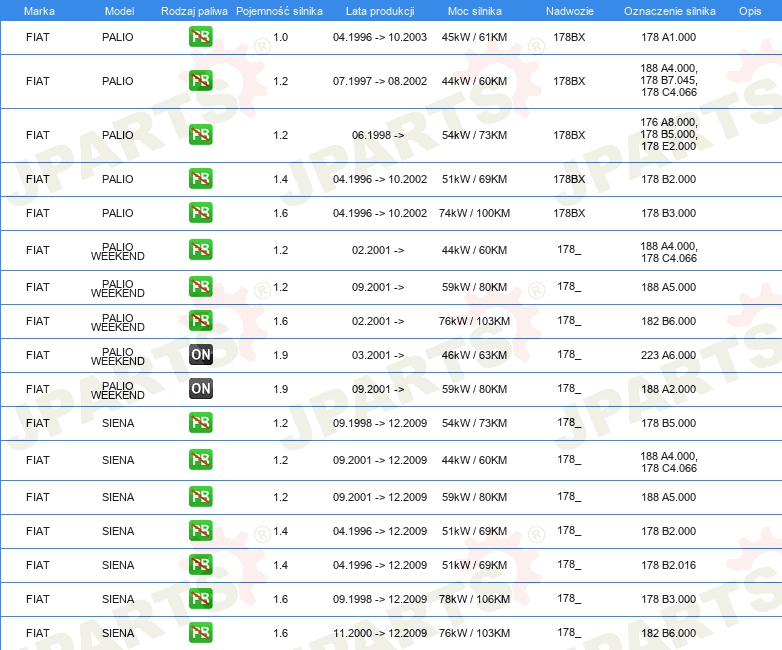Image resolution: width=782 pixels, height=650 pixels.
Task: Click dates 09.1998 -> 12.2009 in Siena 1.2 row
Action: point(380,423)
